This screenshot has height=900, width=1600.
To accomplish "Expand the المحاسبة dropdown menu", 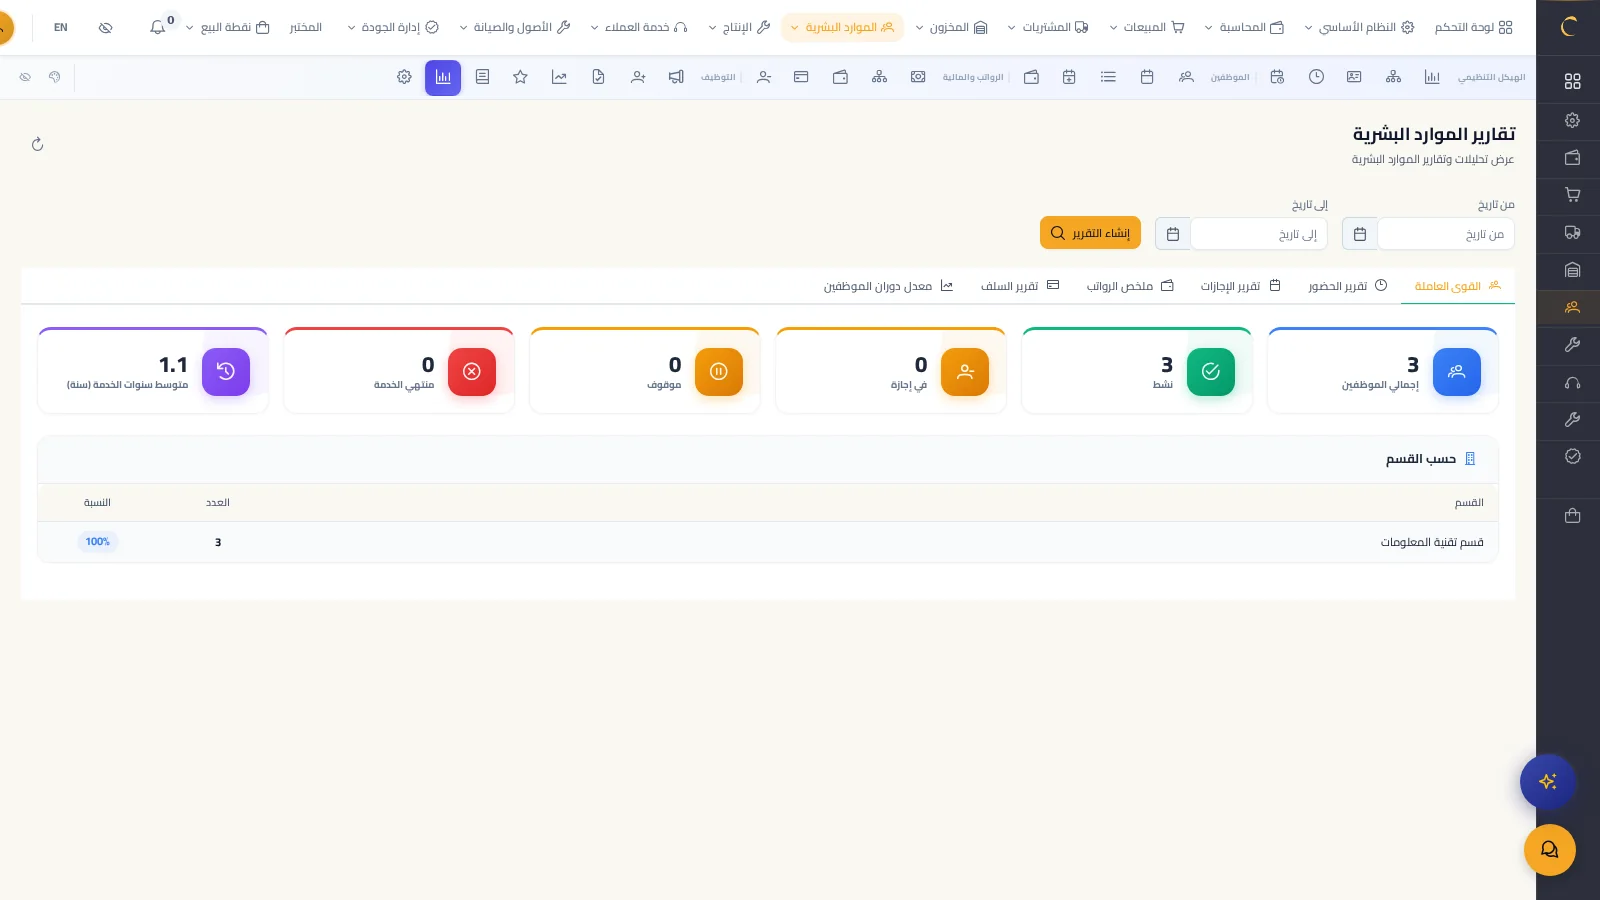I will (x=1245, y=27).
